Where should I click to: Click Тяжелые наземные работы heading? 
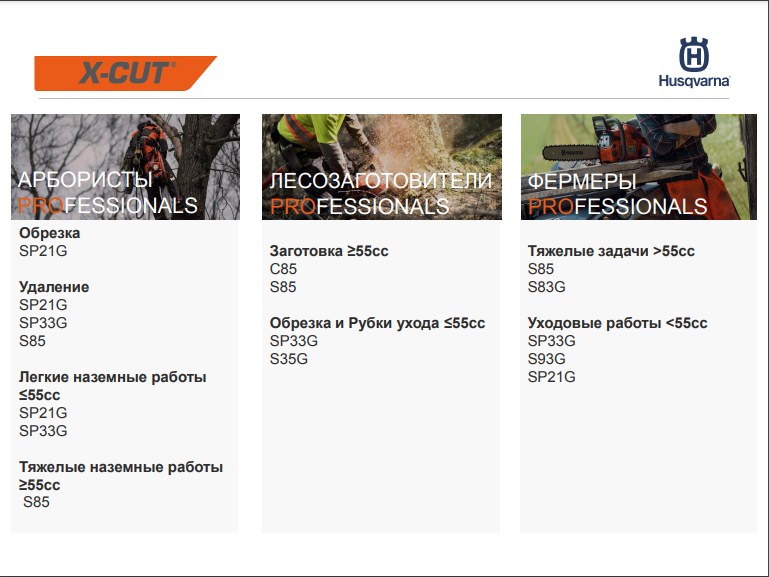point(121,476)
